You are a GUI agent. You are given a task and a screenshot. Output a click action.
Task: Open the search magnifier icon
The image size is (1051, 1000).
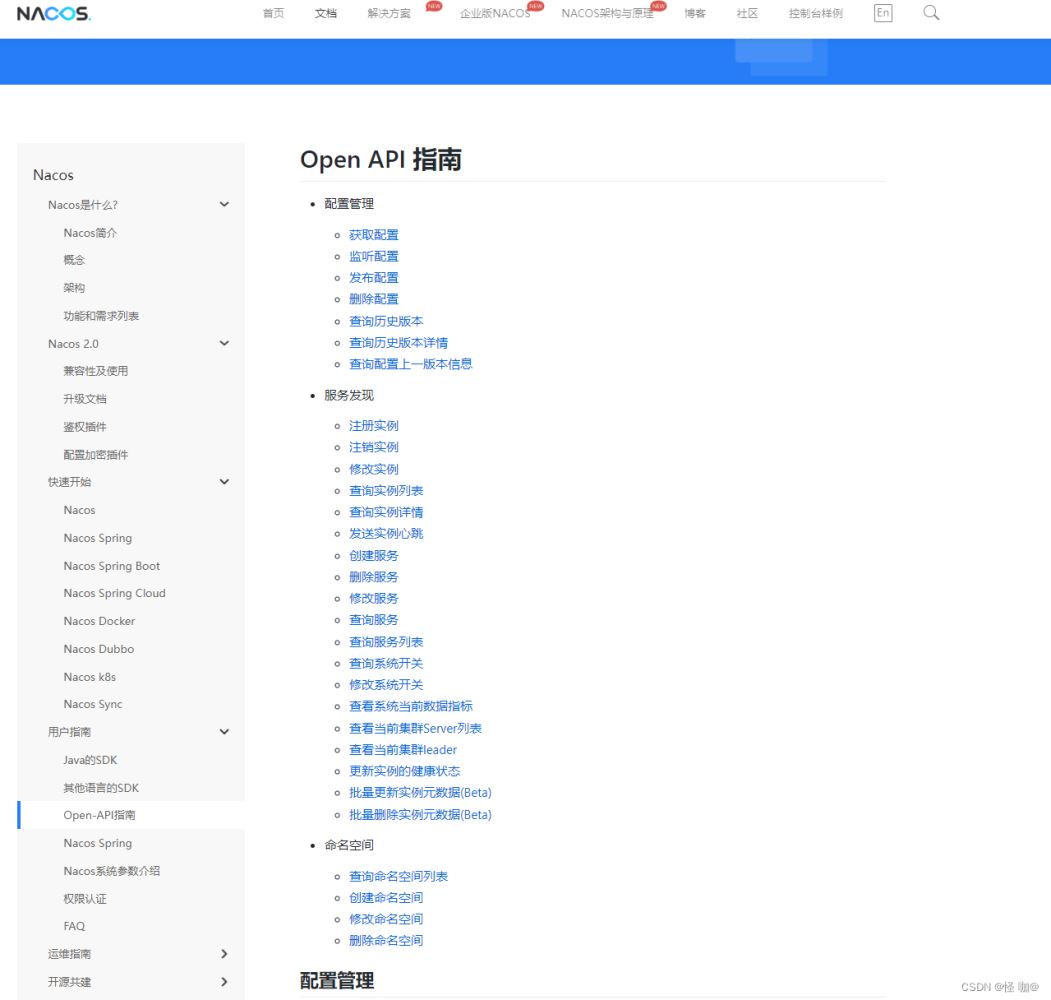pyautogui.click(x=931, y=13)
